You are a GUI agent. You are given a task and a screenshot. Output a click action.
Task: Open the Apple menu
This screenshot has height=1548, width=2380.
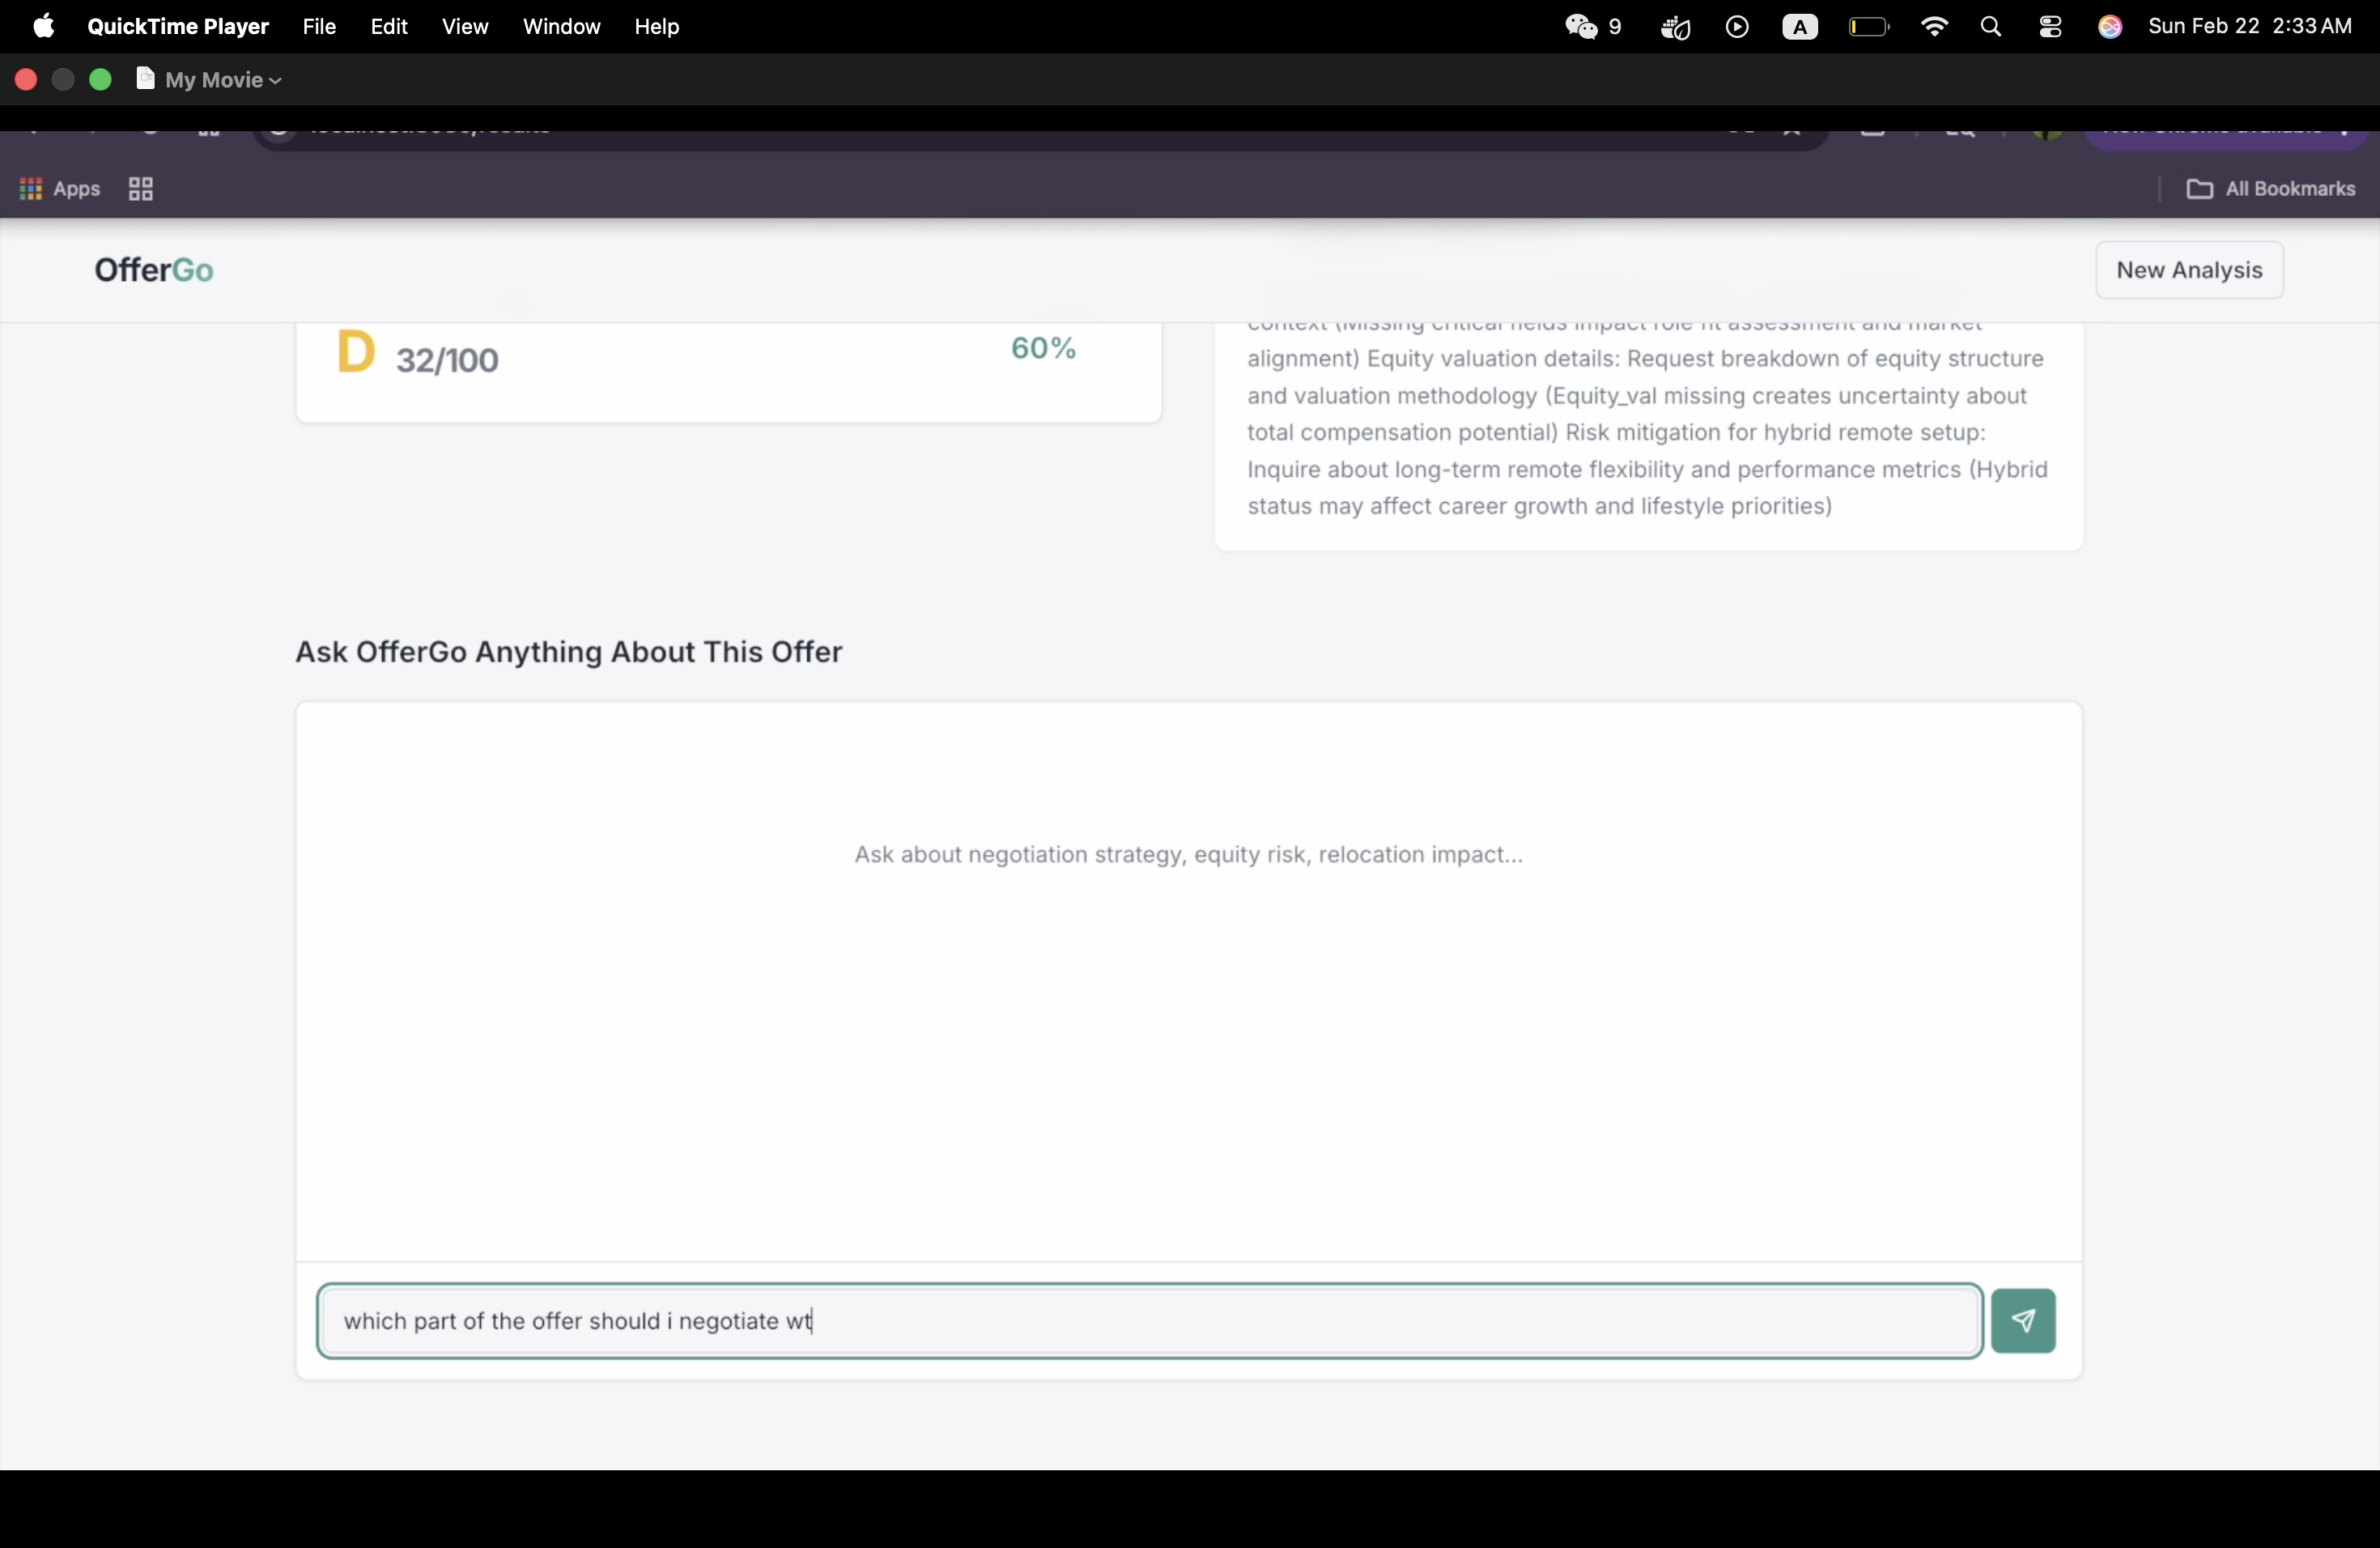[x=43, y=26]
